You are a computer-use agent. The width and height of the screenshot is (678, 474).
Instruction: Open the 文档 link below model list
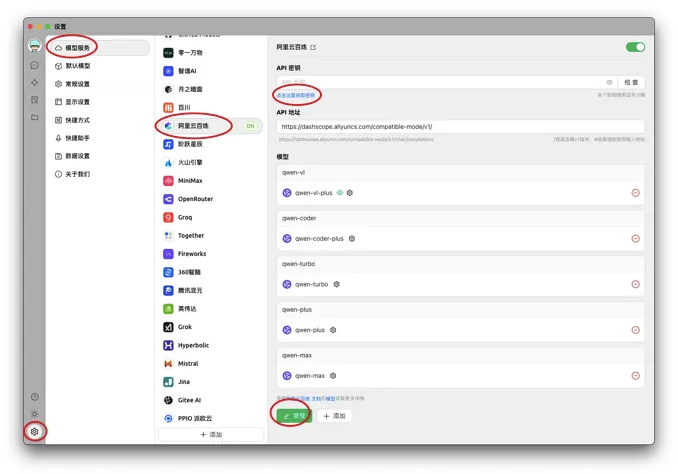(317, 398)
